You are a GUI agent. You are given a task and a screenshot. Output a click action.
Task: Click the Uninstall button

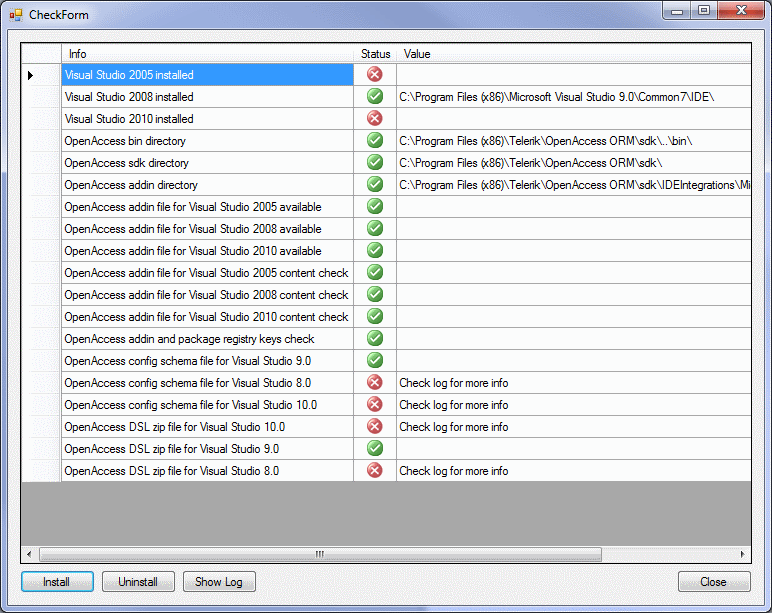138,581
